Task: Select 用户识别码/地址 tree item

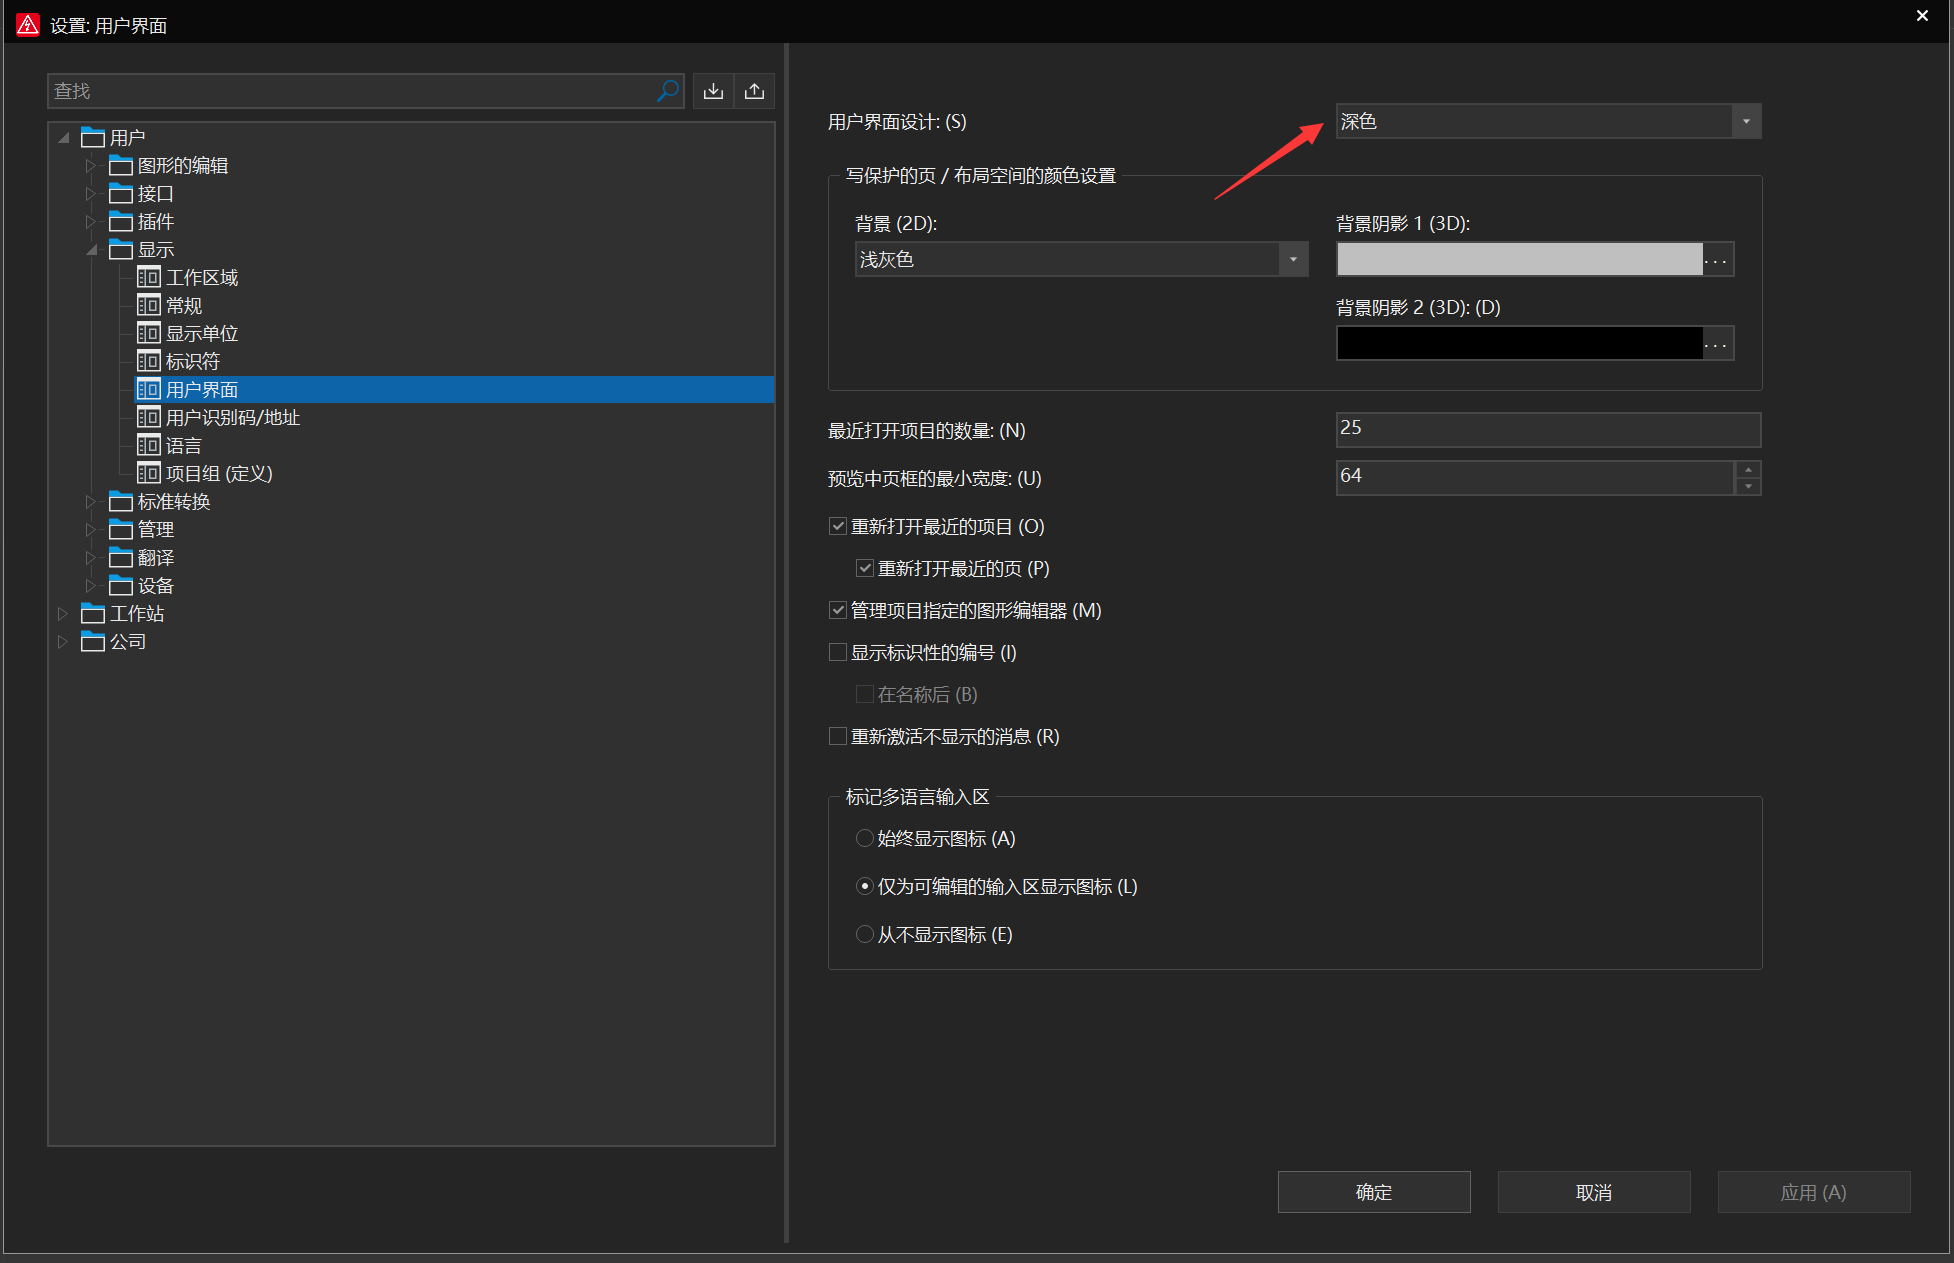Action: point(232,417)
